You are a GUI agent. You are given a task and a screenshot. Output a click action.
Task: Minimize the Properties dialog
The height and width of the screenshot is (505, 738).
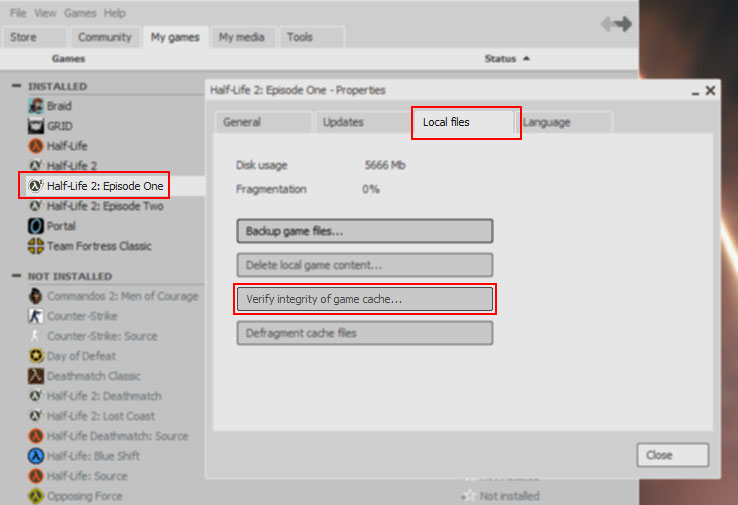click(695, 92)
